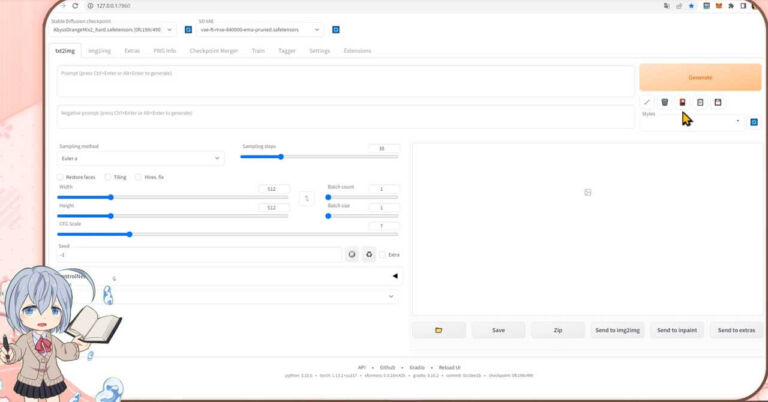Enable the Restore faces checkbox
The height and width of the screenshot is (402, 768).
61,177
